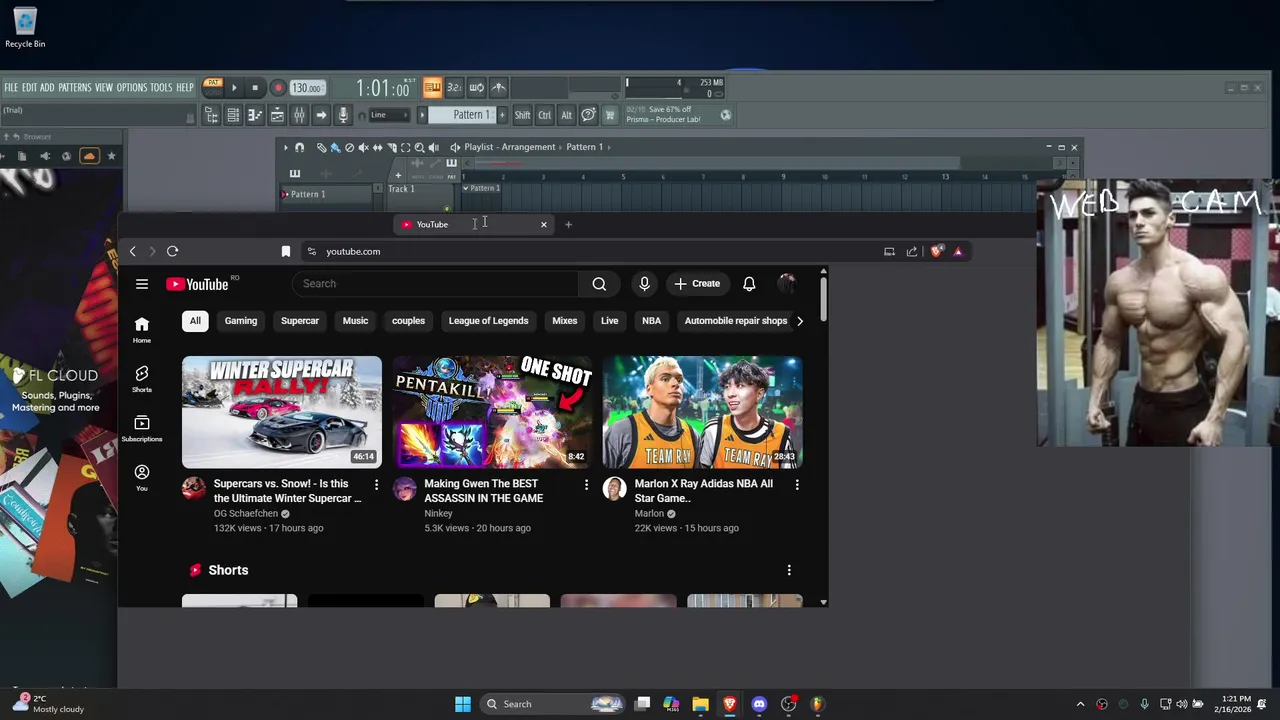Viewport: 1280px width, 720px height.
Task: Open the You page in YouTube sidebar
Action: pos(142,478)
